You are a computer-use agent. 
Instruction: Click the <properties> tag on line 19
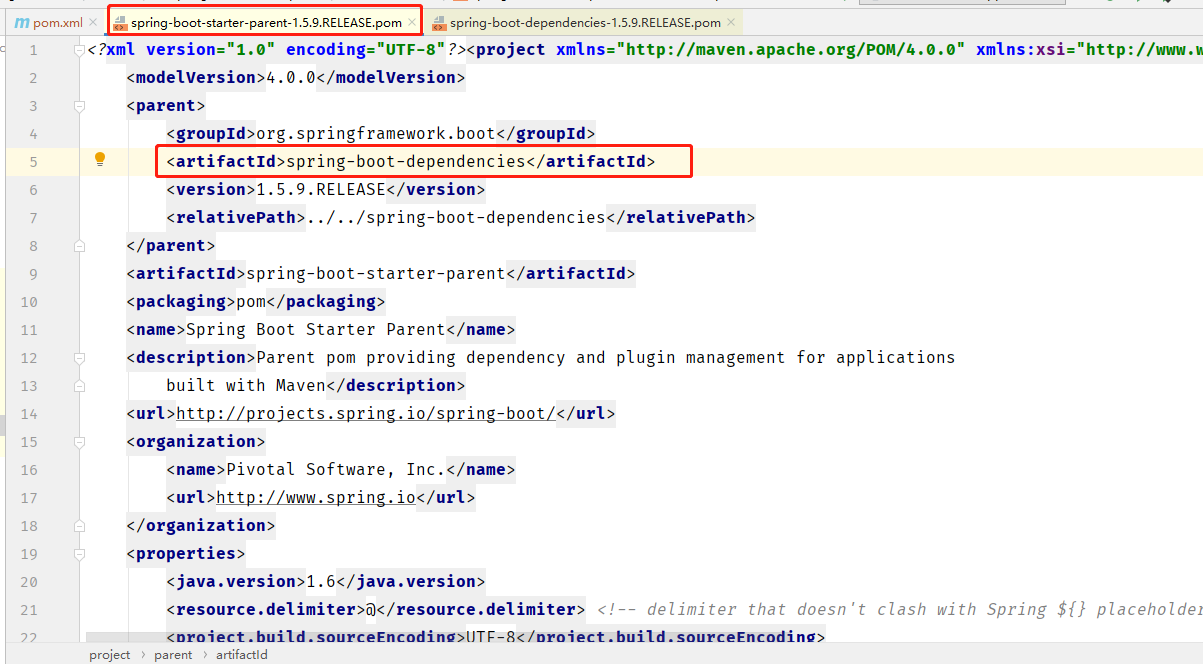(x=186, y=553)
